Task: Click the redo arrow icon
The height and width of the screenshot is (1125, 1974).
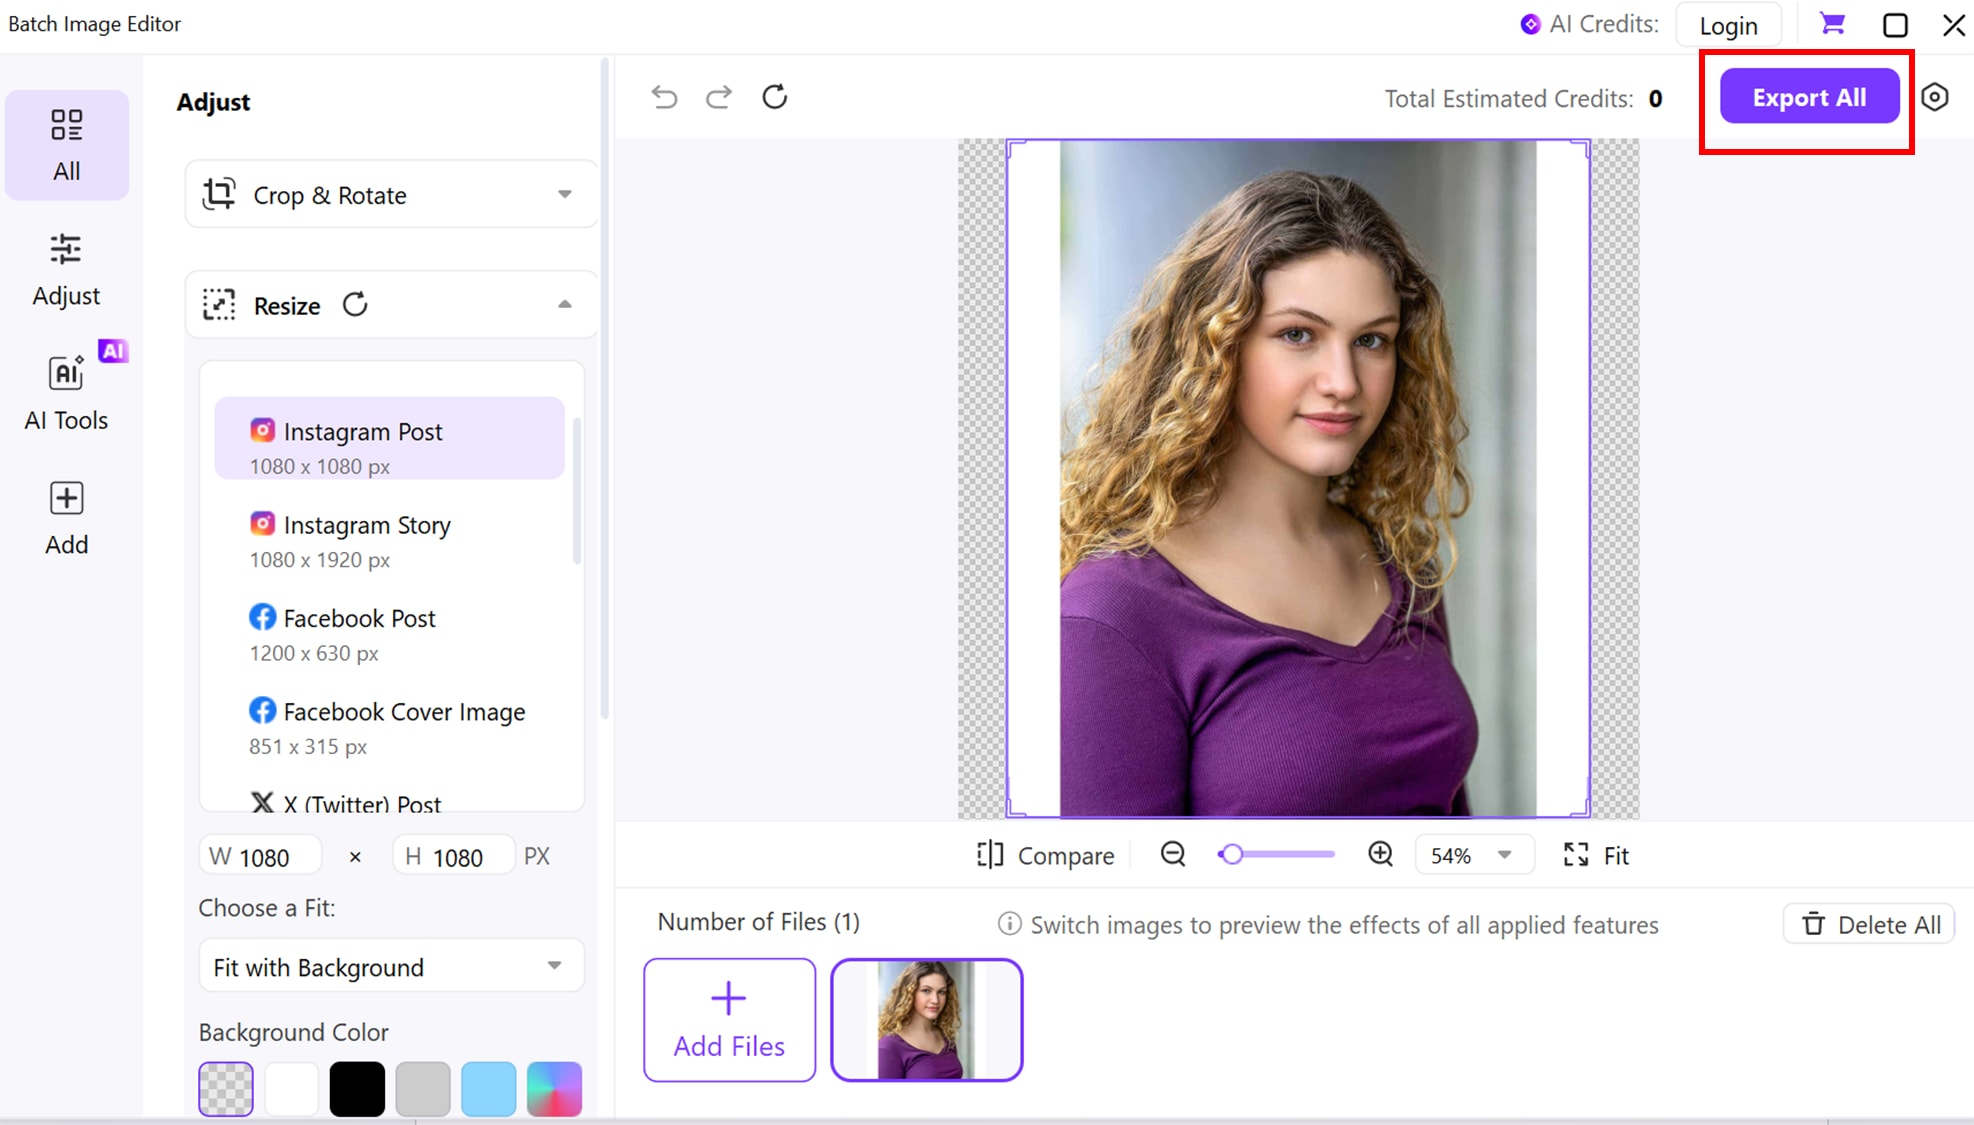Action: click(719, 97)
